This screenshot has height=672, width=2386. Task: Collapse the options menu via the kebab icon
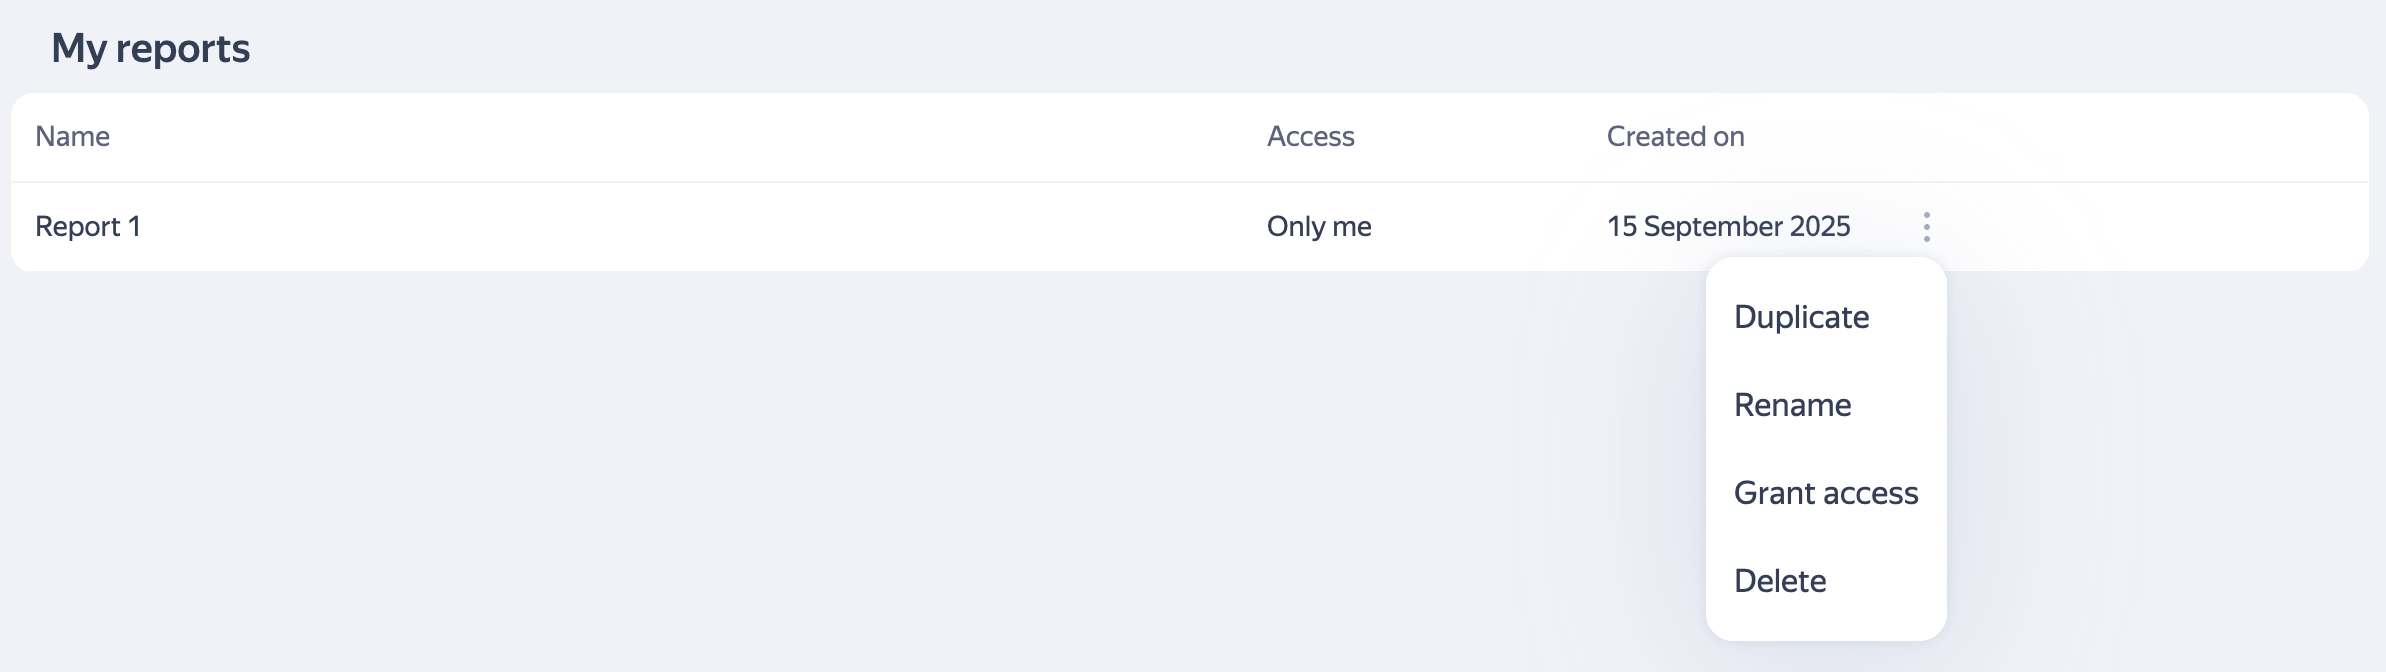tap(1926, 227)
